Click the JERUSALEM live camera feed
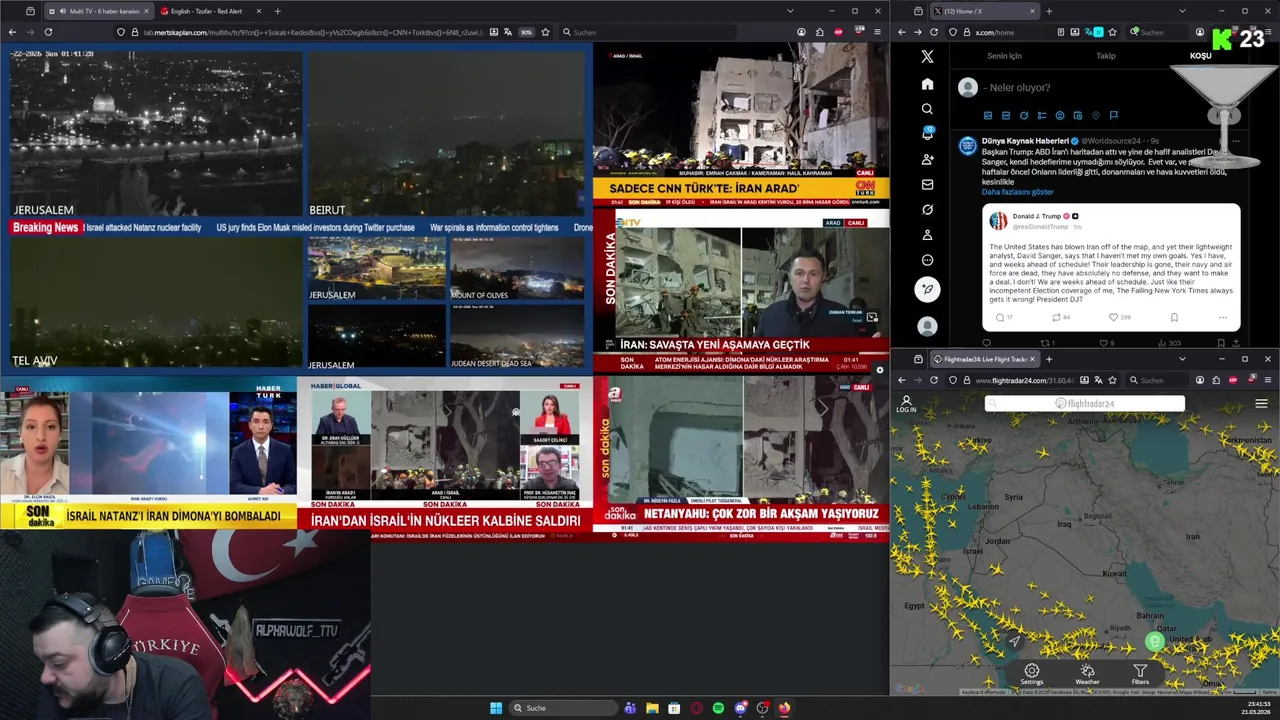 coord(155,134)
